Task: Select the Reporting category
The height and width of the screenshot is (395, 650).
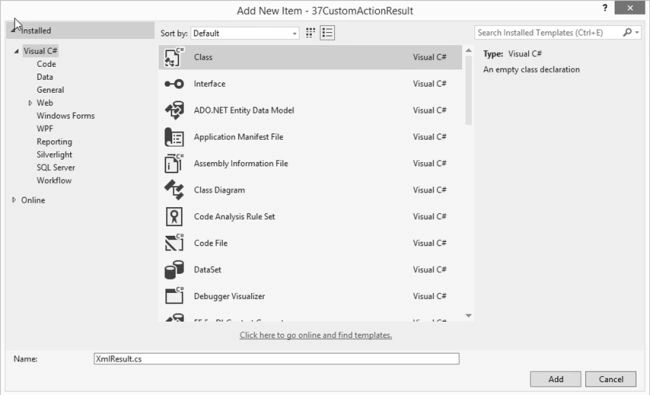Action: [54, 141]
